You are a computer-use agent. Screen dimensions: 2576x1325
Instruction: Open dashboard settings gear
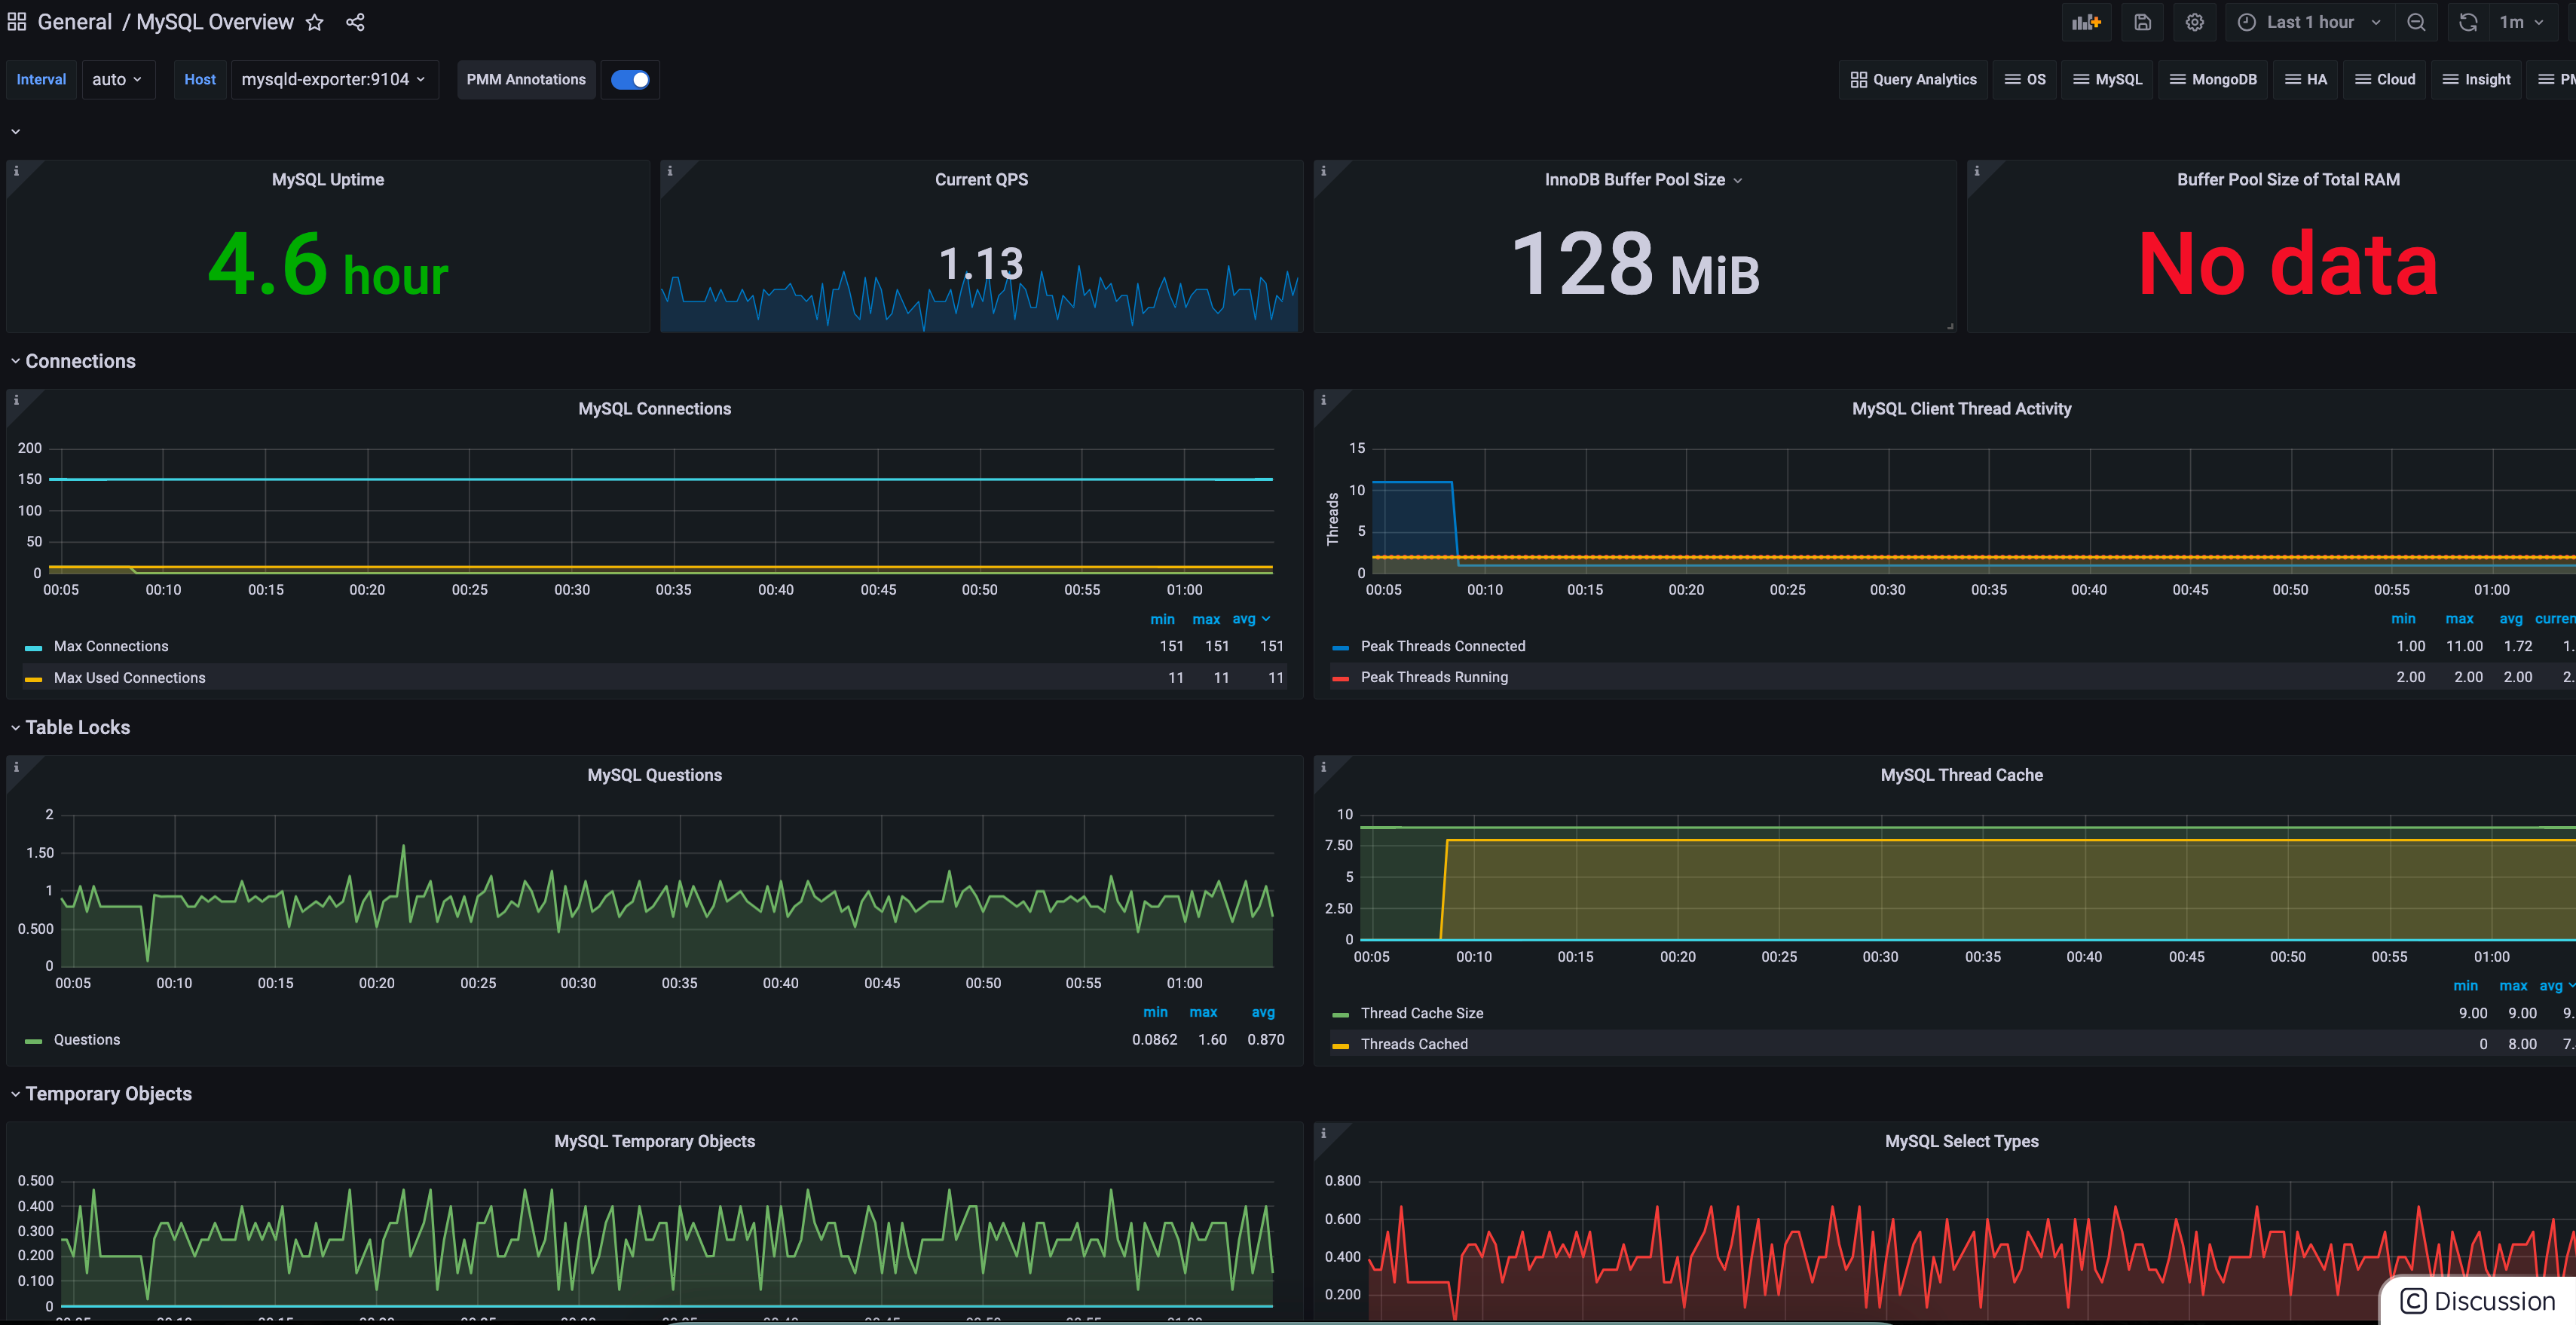2194,22
